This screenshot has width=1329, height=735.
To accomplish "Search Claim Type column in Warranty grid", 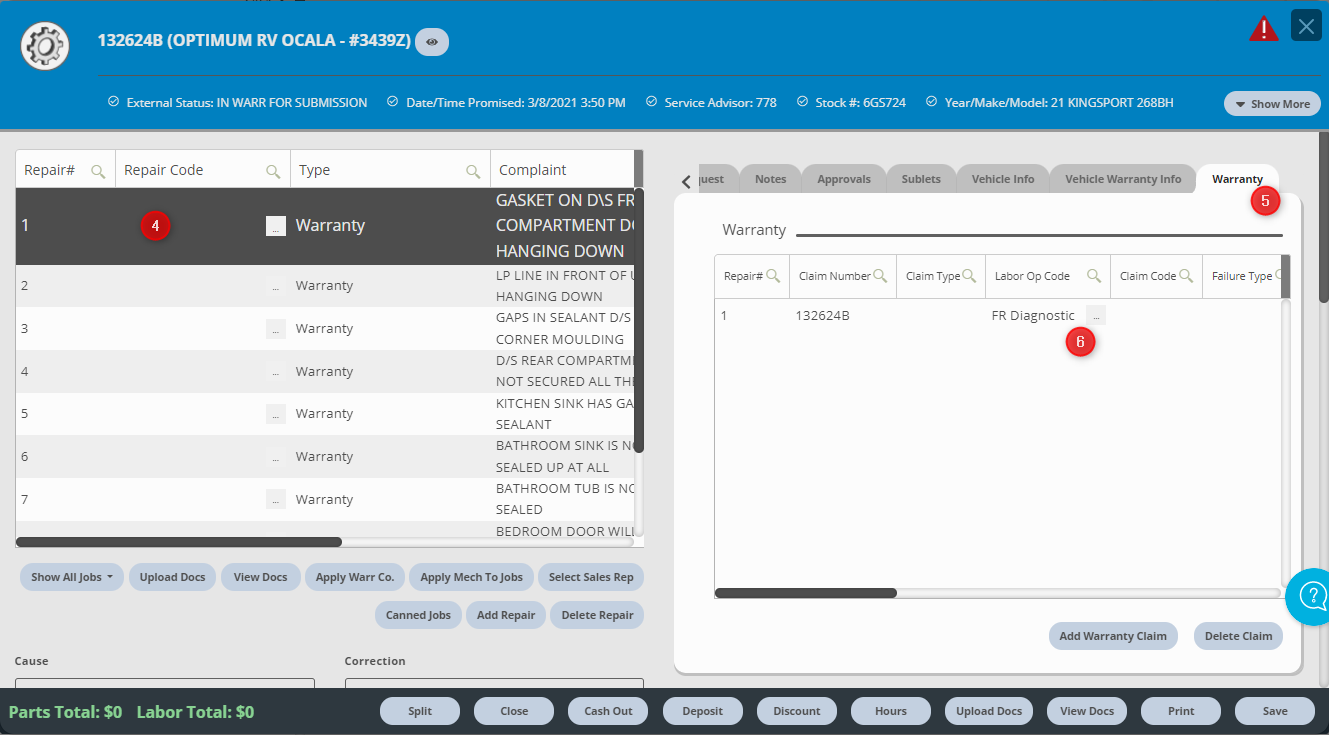I will pos(969,276).
